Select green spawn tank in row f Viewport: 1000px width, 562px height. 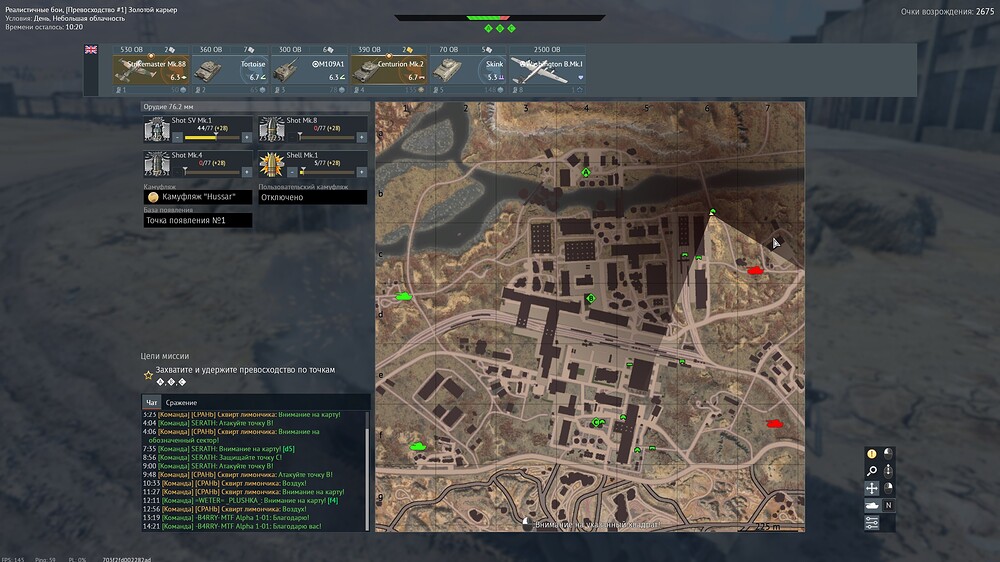point(417,446)
